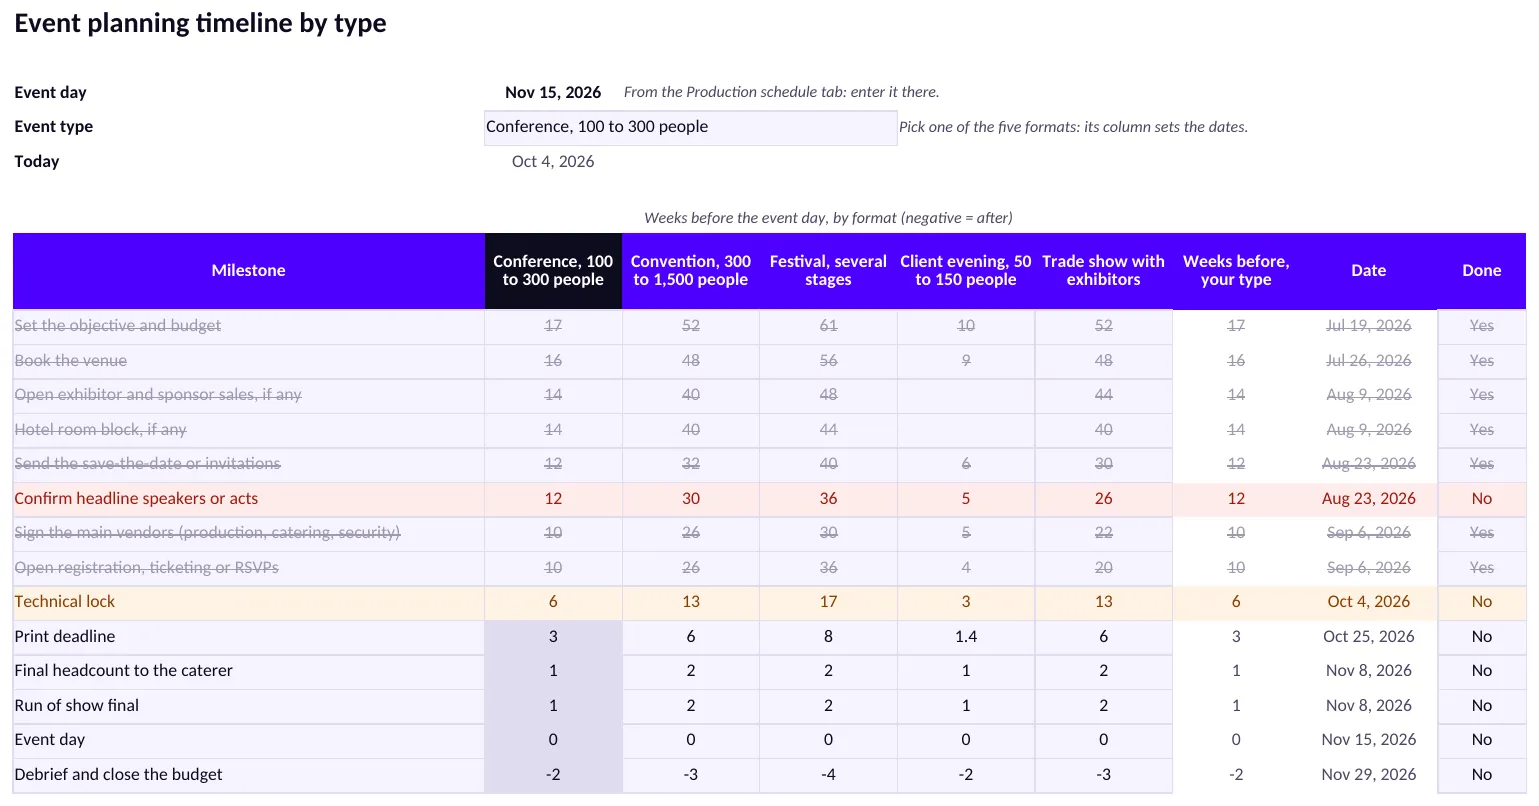Image resolution: width=1539 pixels, height=806 pixels.
Task: Select the Aug 23, 2026 date for Confirm headline
Action: point(1369,499)
